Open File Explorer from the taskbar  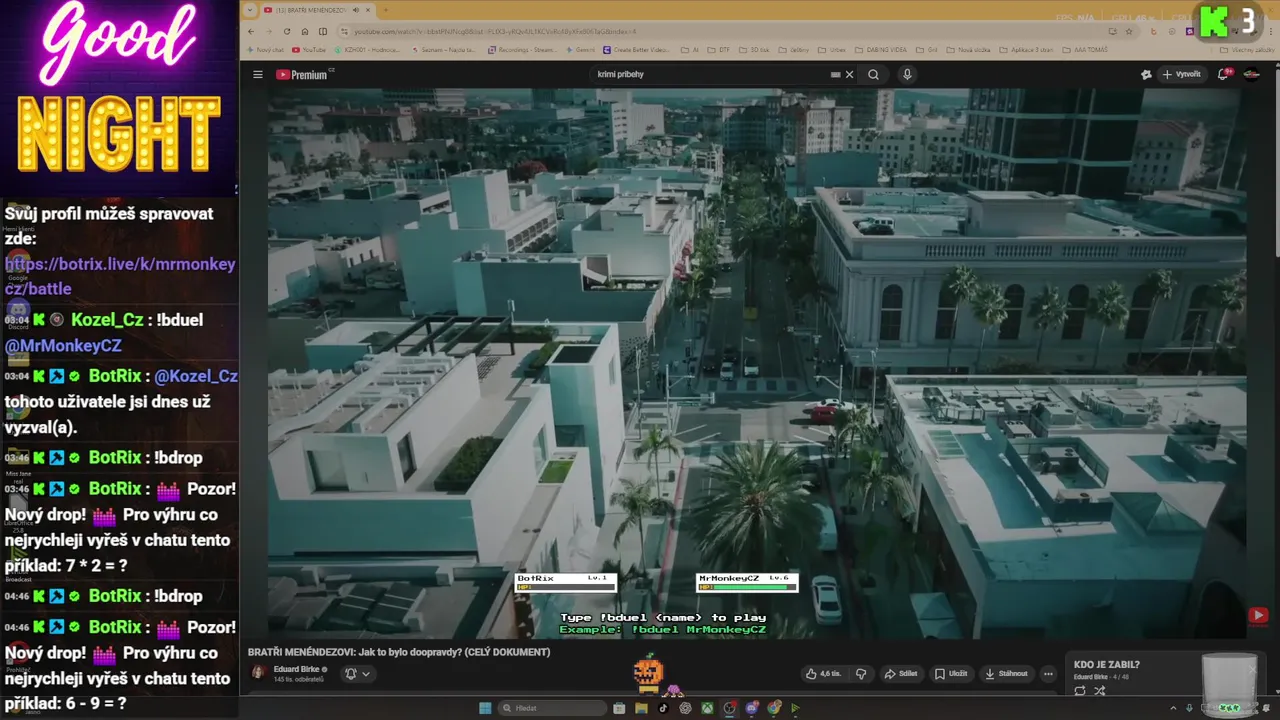coord(641,708)
